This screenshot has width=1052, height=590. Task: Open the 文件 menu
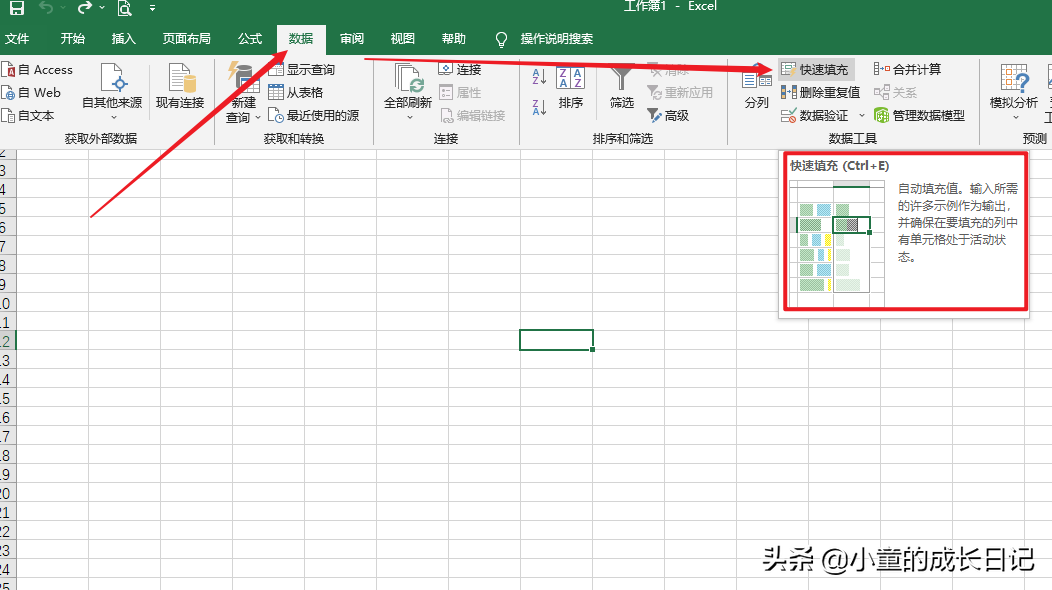[17, 39]
